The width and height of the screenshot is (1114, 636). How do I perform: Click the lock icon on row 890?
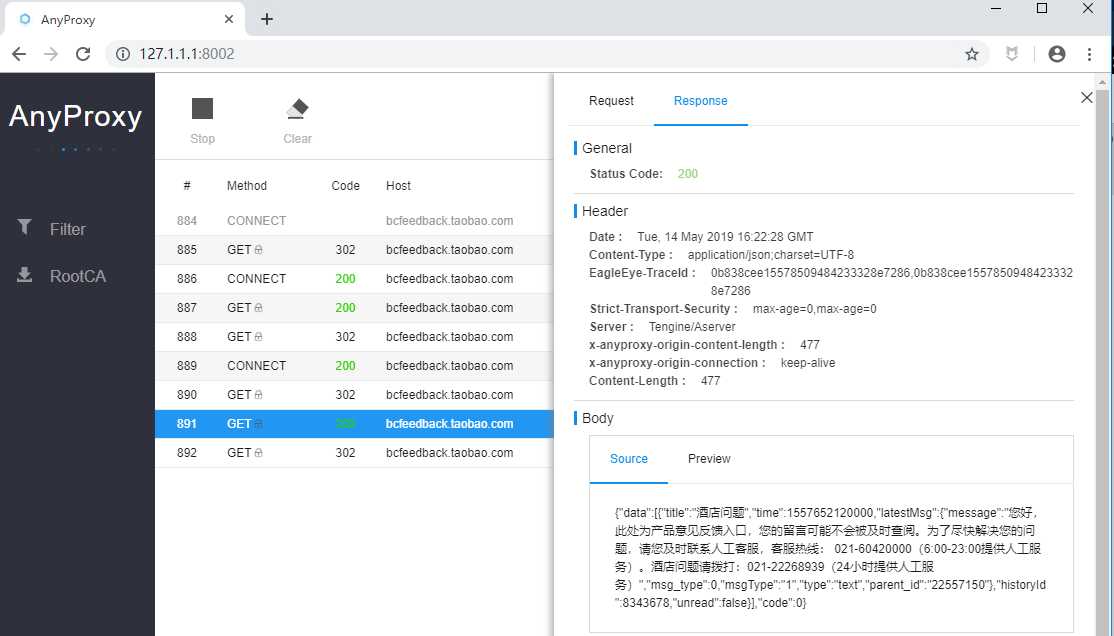pos(258,394)
